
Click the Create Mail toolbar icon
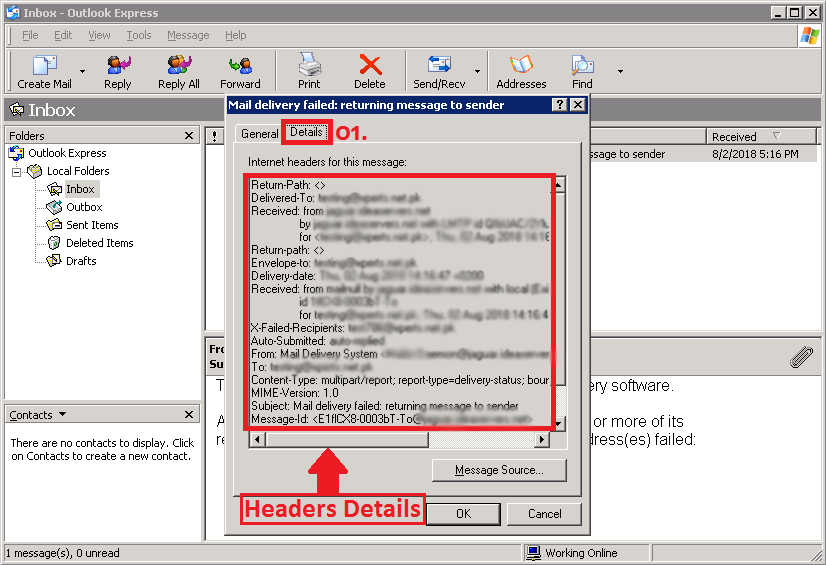[x=44, y=65]
